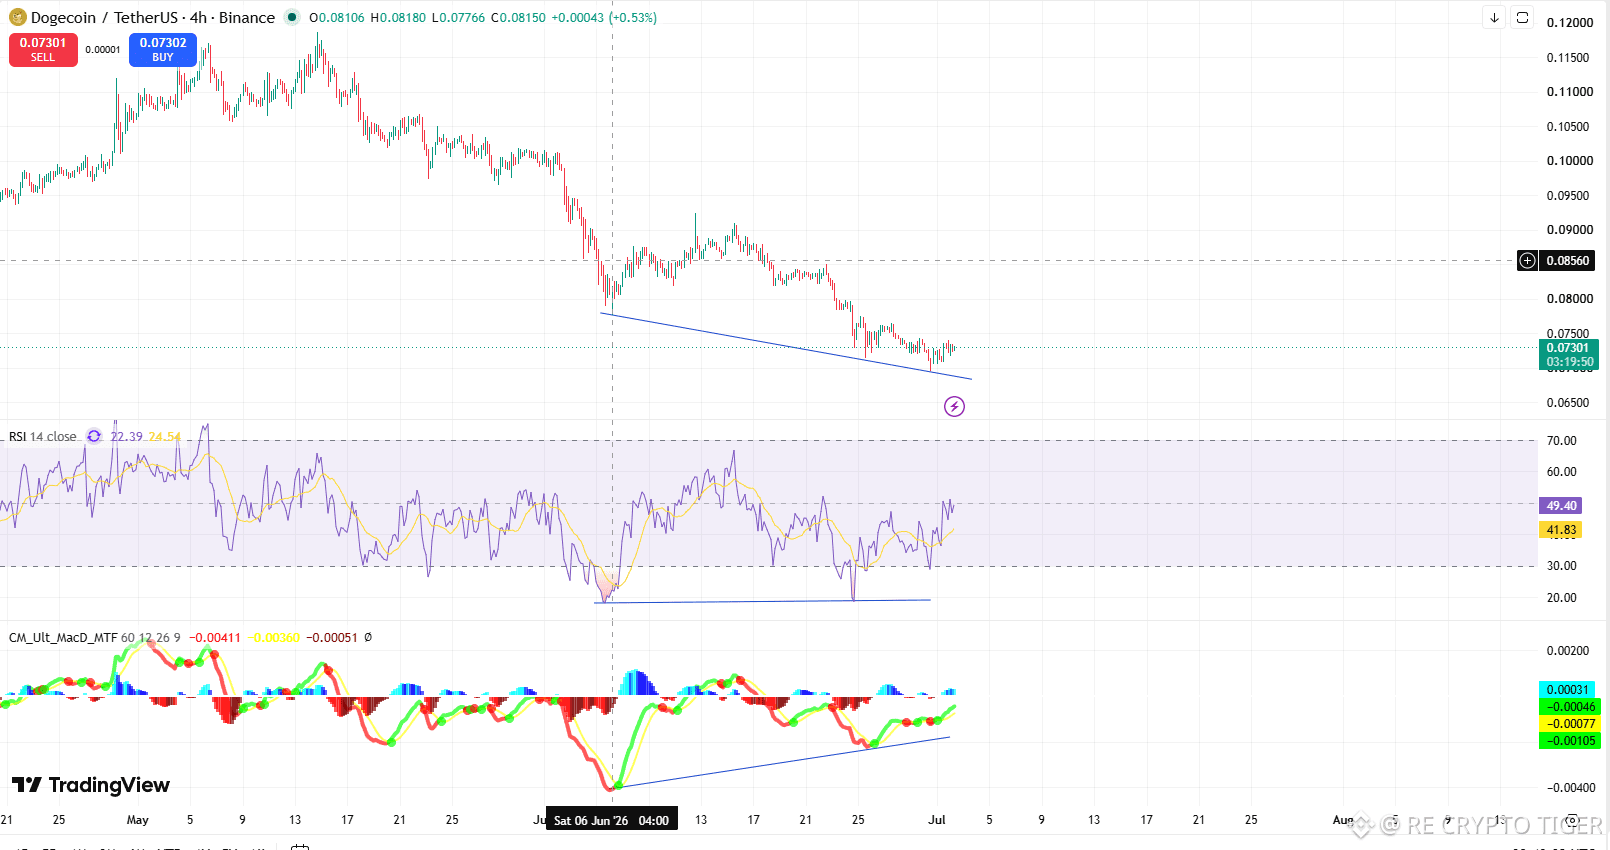Click the fullscreen snapshot icon at top right
Screen dimensions: 1610x850
[x=1522, y=18]
